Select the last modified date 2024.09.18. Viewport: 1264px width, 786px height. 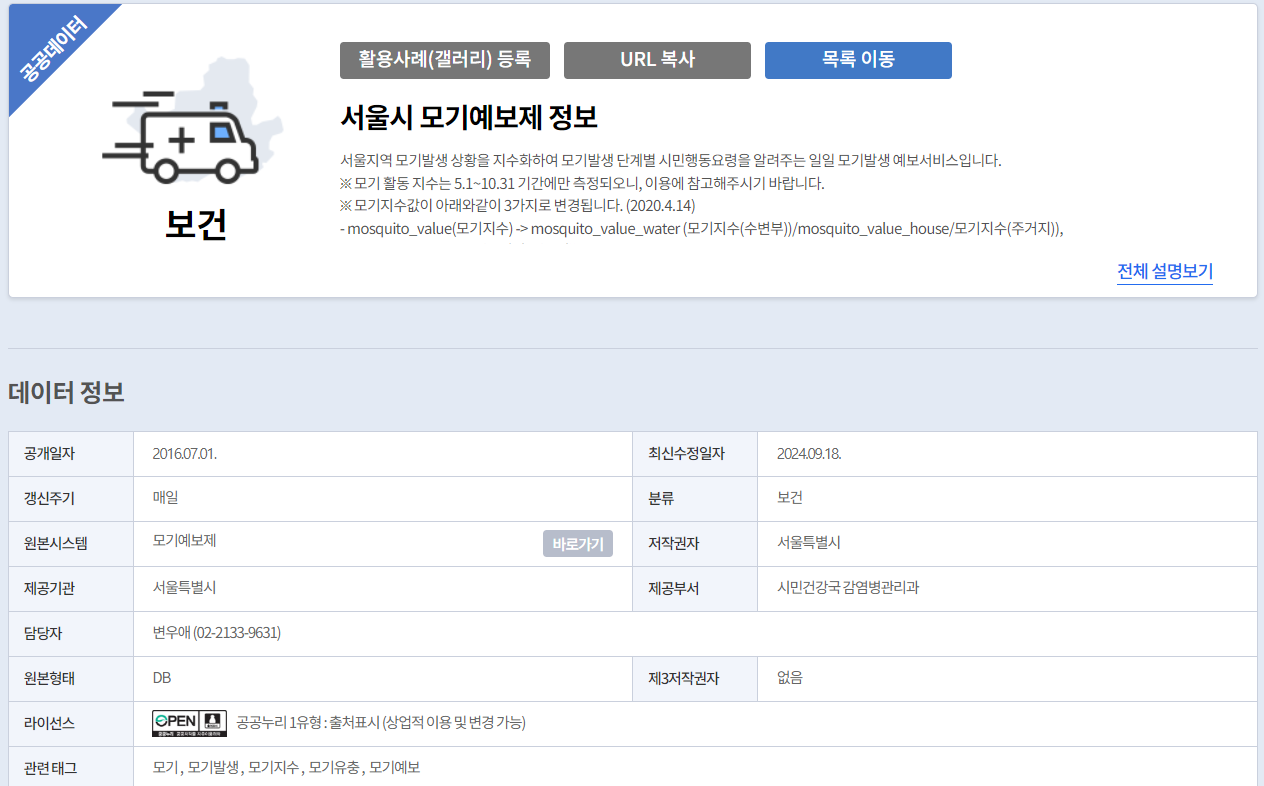pos(809,454)
